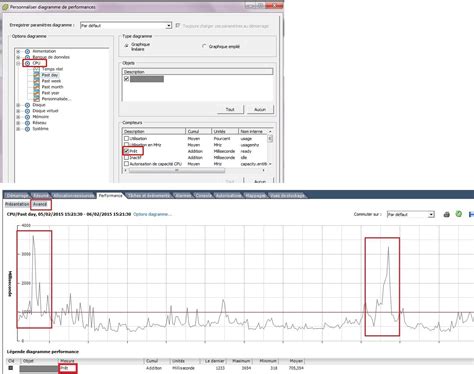Click the Nom interne column header
This screenshot has width=474, height=374.
click(253, 131)
